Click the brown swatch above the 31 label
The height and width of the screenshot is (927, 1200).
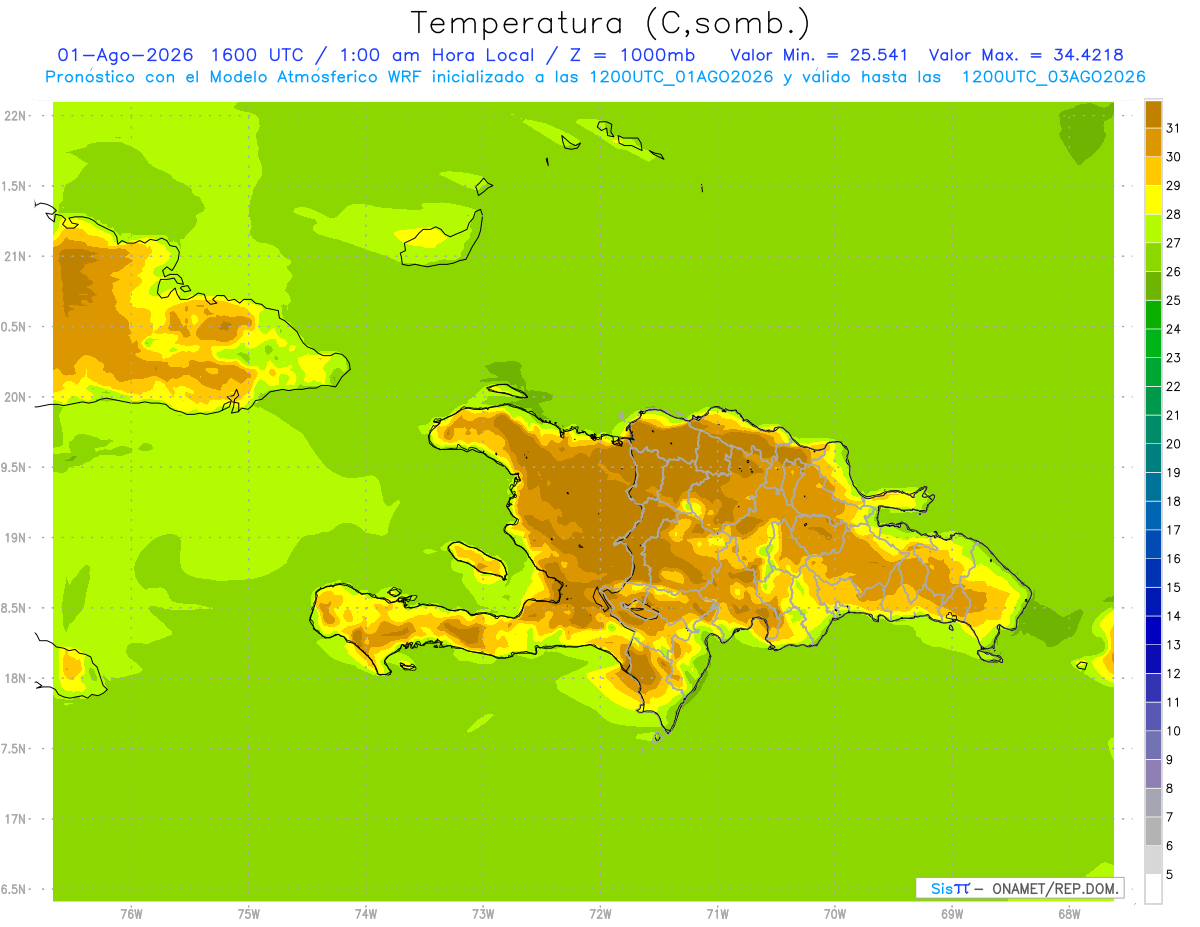point(1153,113)
